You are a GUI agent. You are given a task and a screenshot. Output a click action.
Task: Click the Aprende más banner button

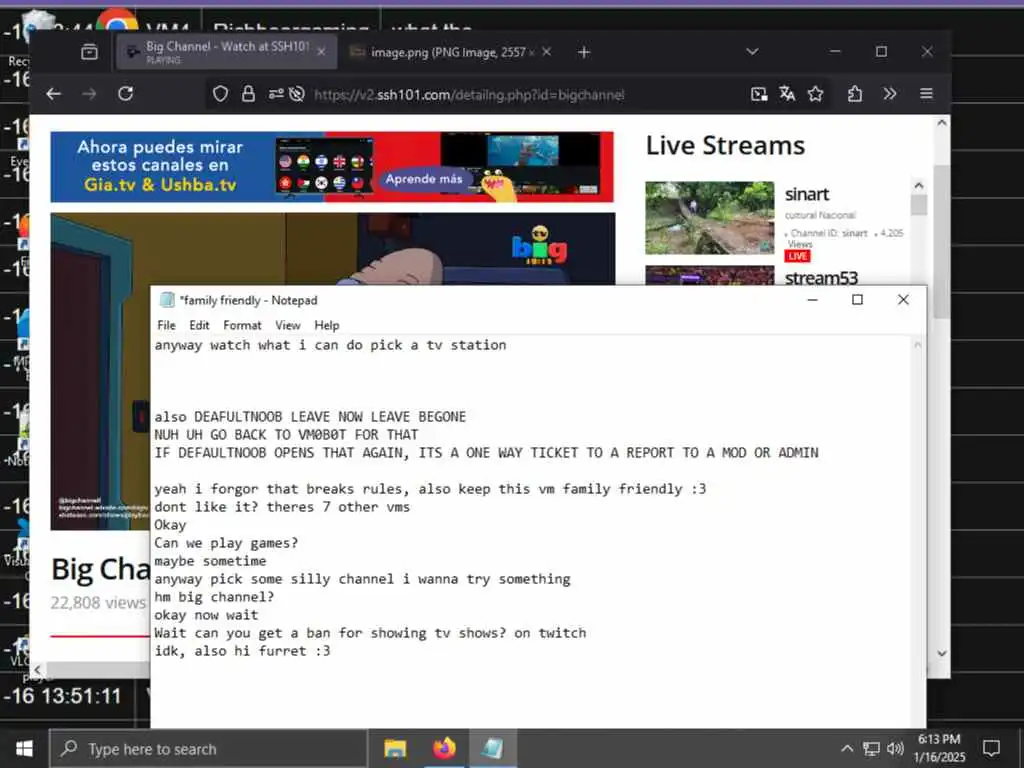point(424,179)
